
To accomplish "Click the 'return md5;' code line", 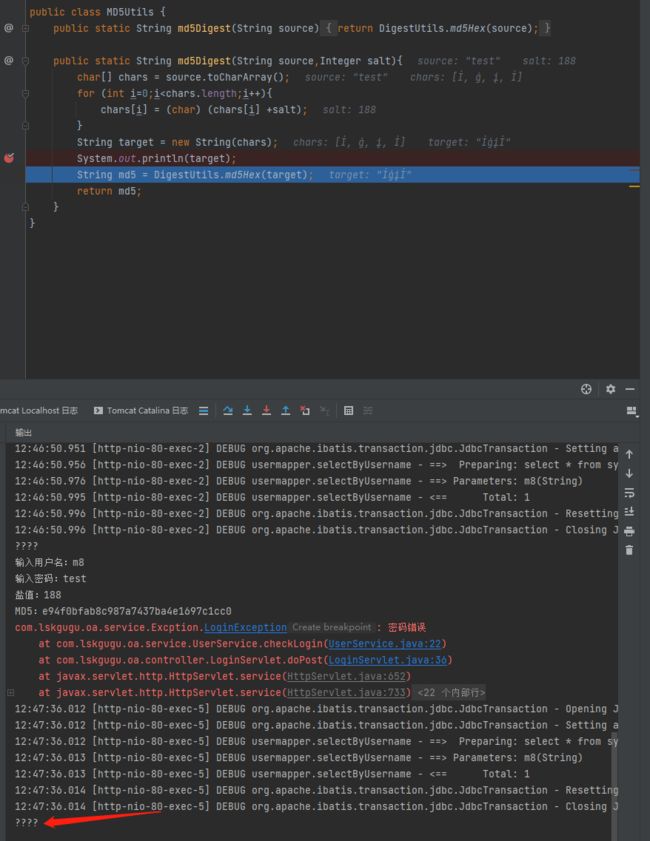I will (x=109, y=191).
